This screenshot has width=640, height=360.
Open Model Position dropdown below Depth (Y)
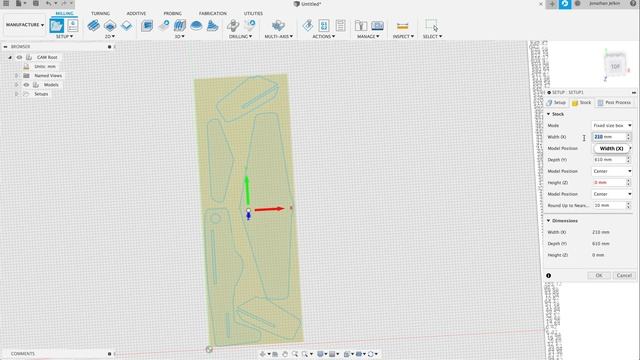612,171
